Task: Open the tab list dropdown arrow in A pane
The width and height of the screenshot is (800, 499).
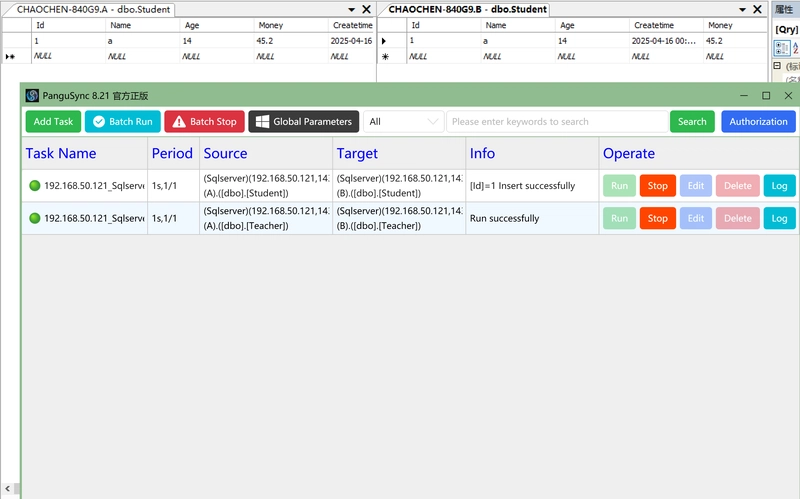Action: (x=352, y=10)
